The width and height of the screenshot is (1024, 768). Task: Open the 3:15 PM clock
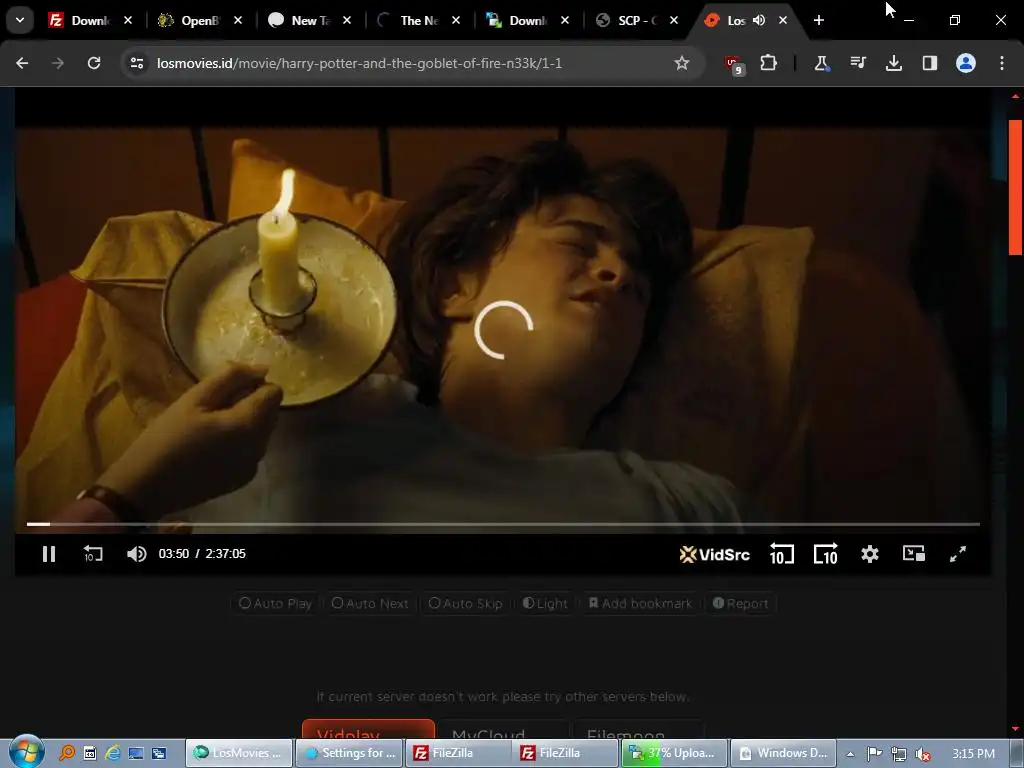click(973, 754)
